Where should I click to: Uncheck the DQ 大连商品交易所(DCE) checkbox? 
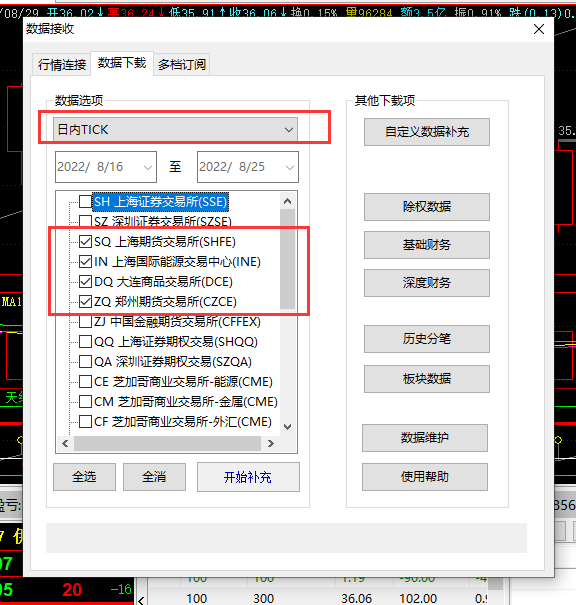[85, 282]
